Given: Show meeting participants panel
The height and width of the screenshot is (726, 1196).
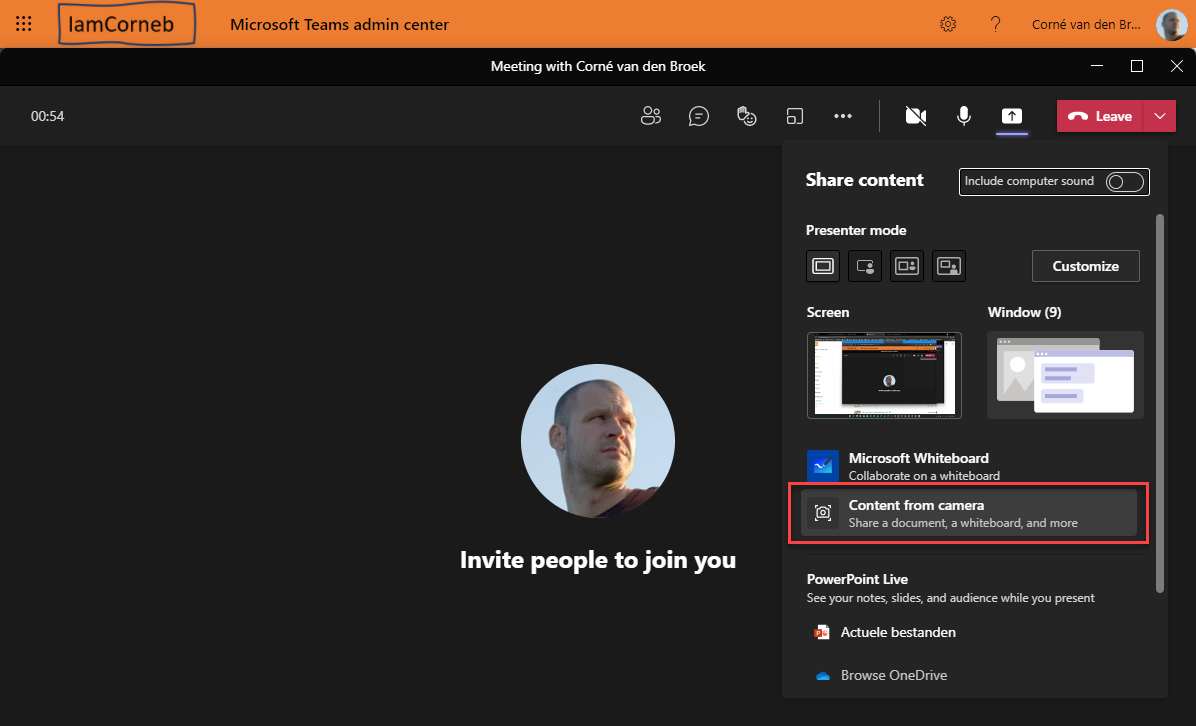Looking at the screenshot, I should coord(651,116).
